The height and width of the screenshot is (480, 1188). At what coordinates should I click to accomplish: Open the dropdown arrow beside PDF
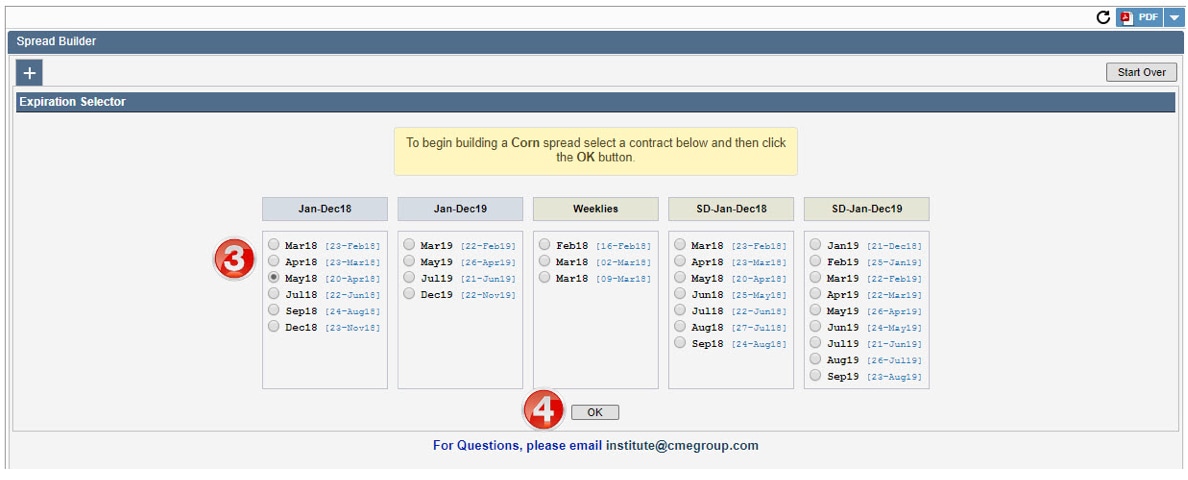(x=1173, y=17)
